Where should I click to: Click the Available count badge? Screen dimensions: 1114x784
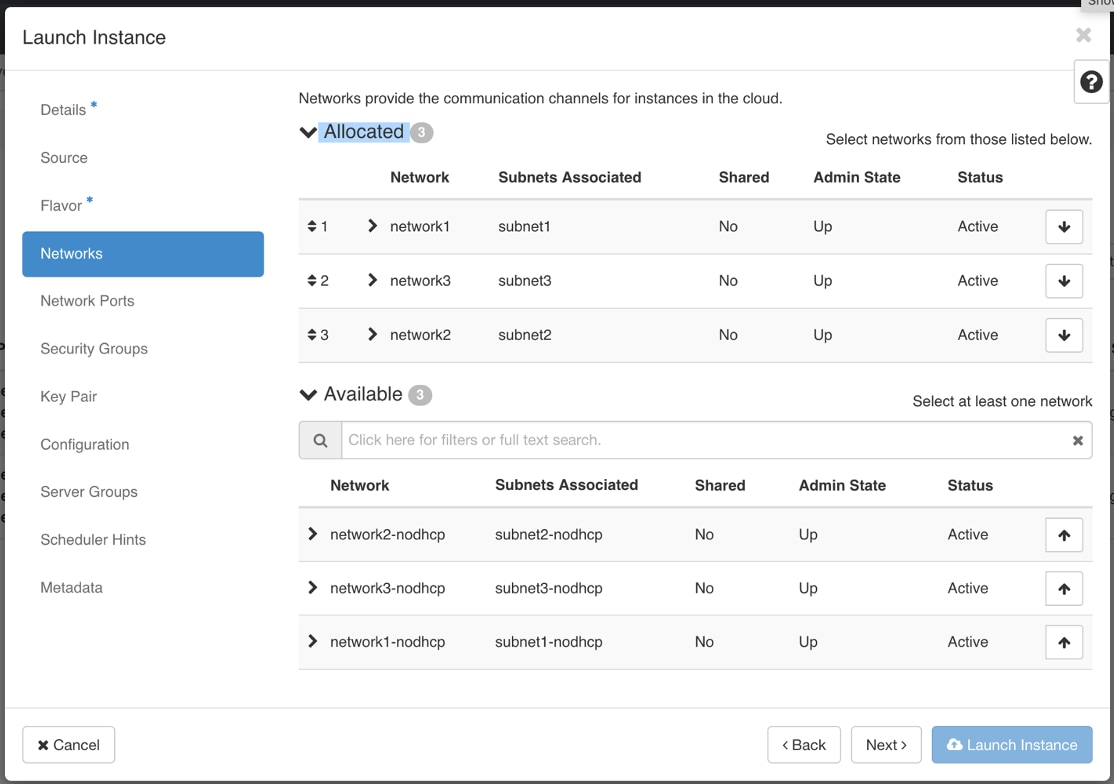pyautogui.click(x=420, y=395)
